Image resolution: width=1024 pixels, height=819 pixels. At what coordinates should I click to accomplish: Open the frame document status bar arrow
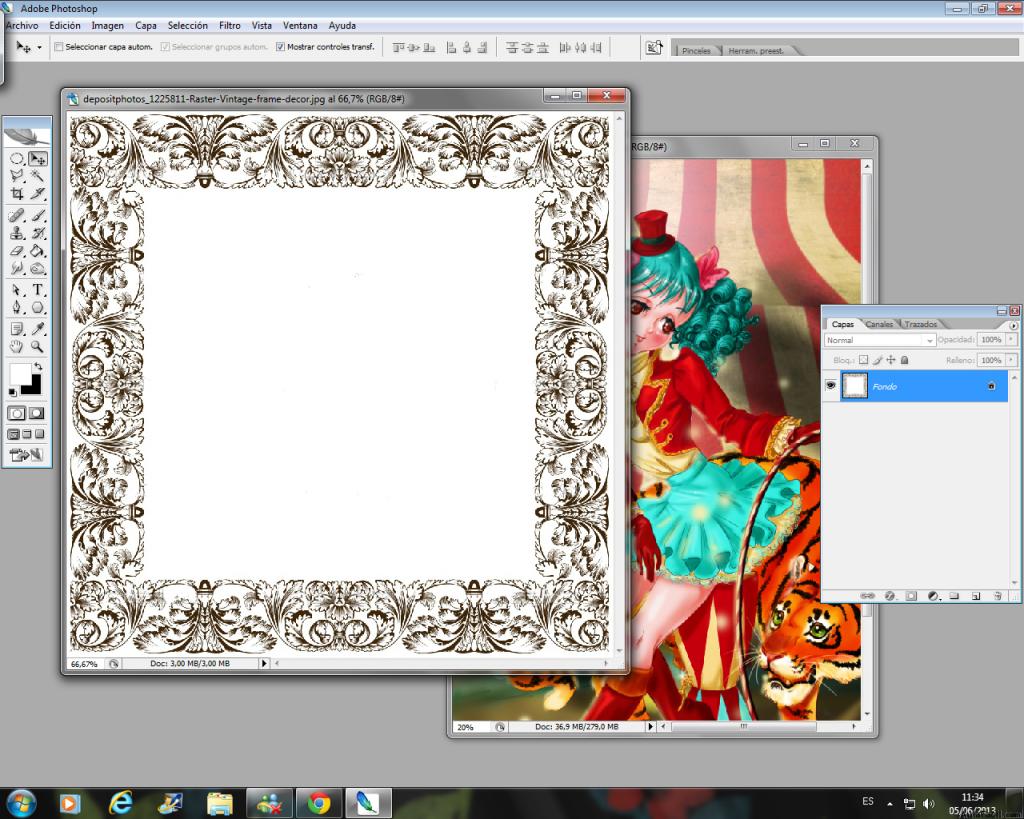[x=264, y=664]
